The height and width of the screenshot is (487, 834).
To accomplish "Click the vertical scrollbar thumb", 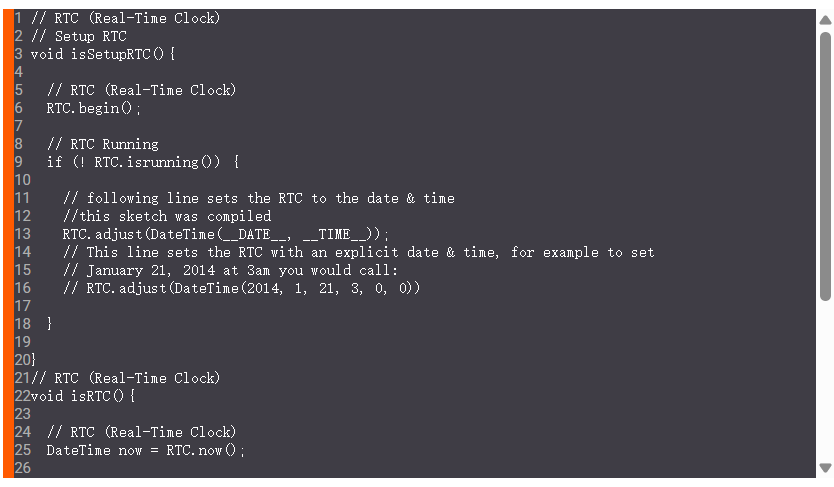I will (x=825, y=165).
